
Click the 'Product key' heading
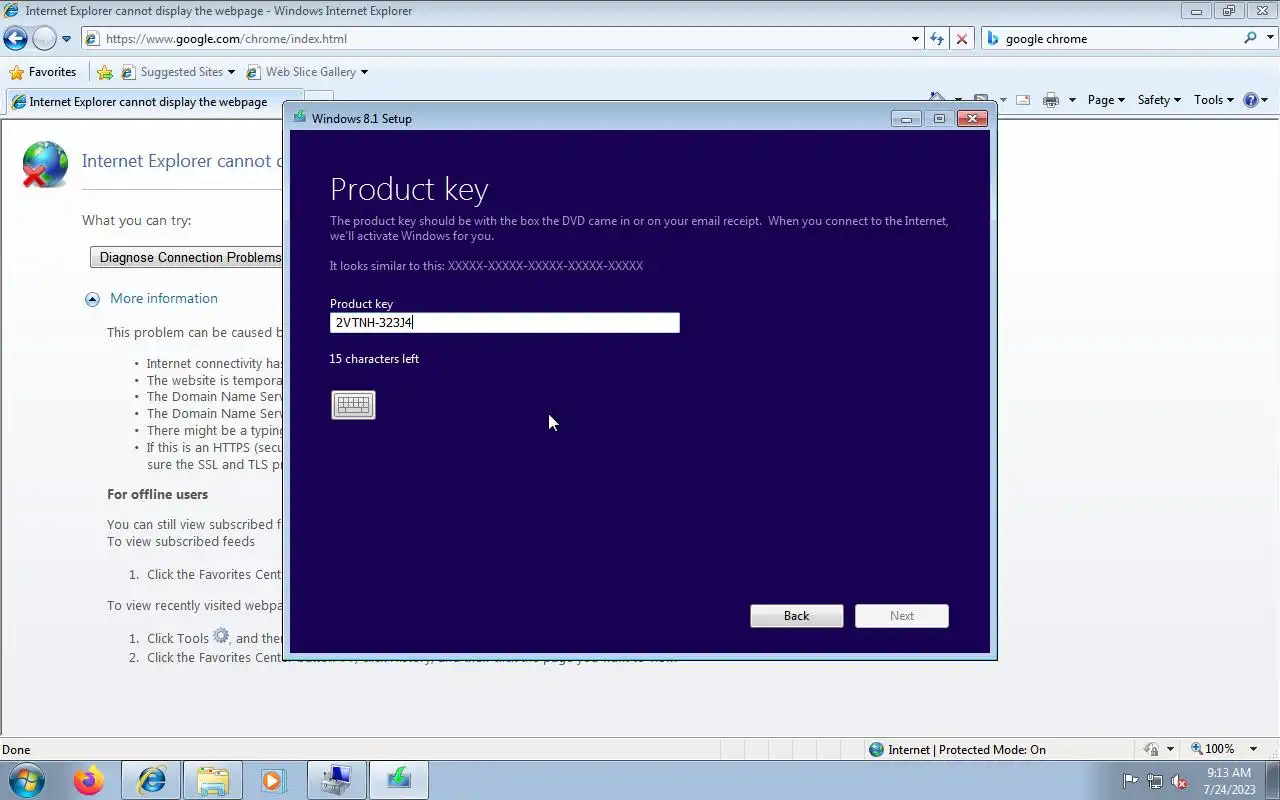pos(409,189)
